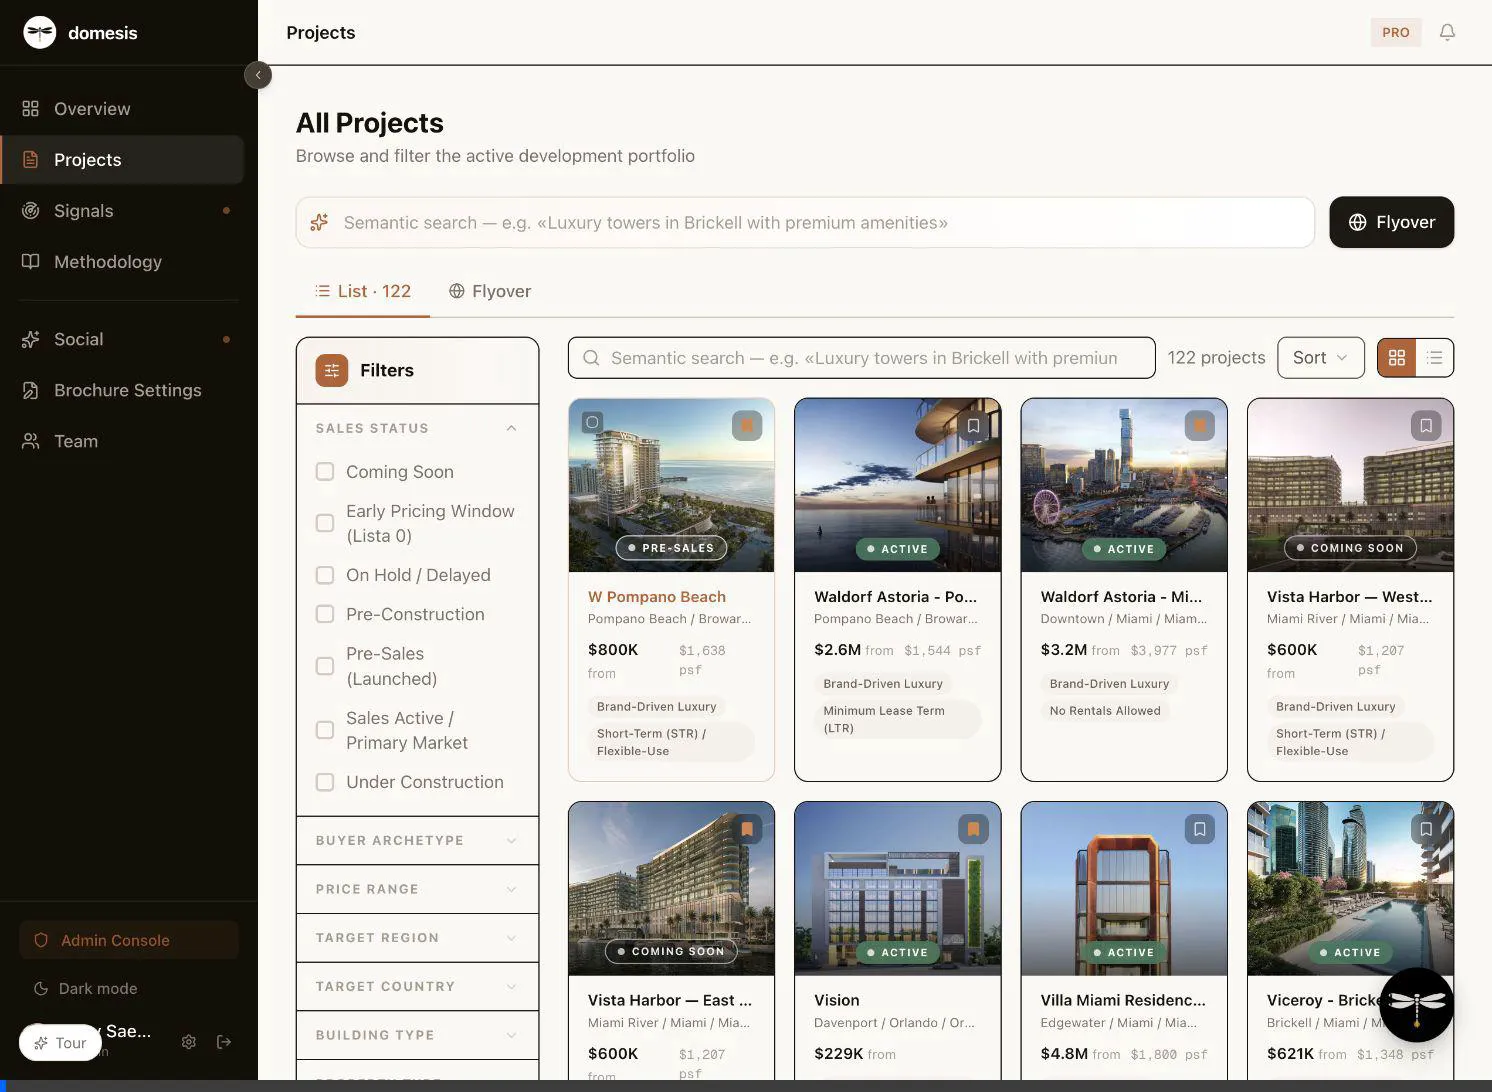Open the Sort dropdown
Screen dimensions: 1492x1092
point(1320,358)
